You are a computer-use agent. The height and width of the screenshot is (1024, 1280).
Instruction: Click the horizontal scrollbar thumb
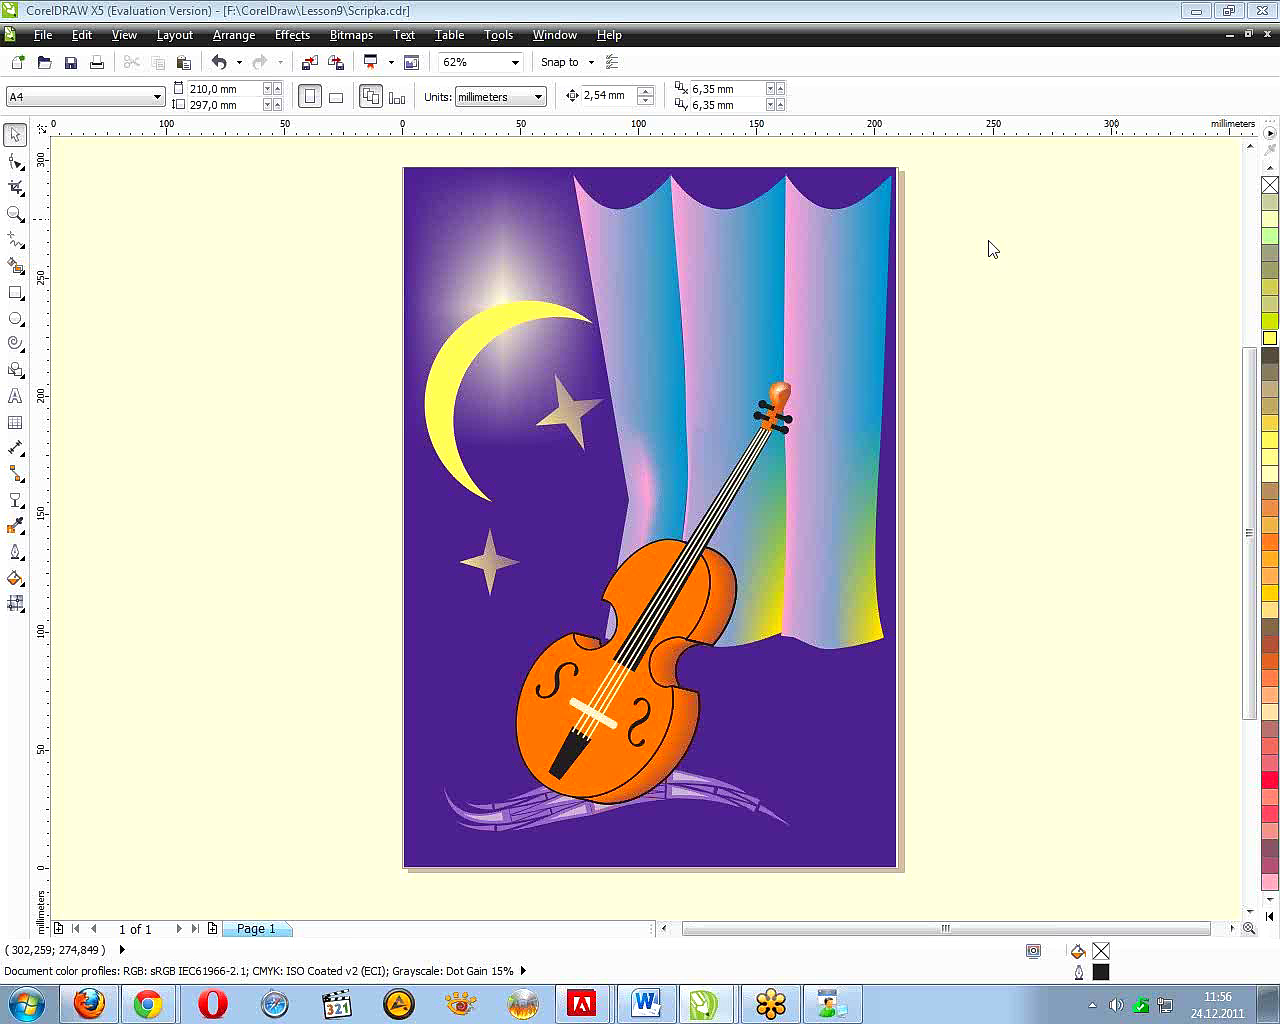coord(946,929)
